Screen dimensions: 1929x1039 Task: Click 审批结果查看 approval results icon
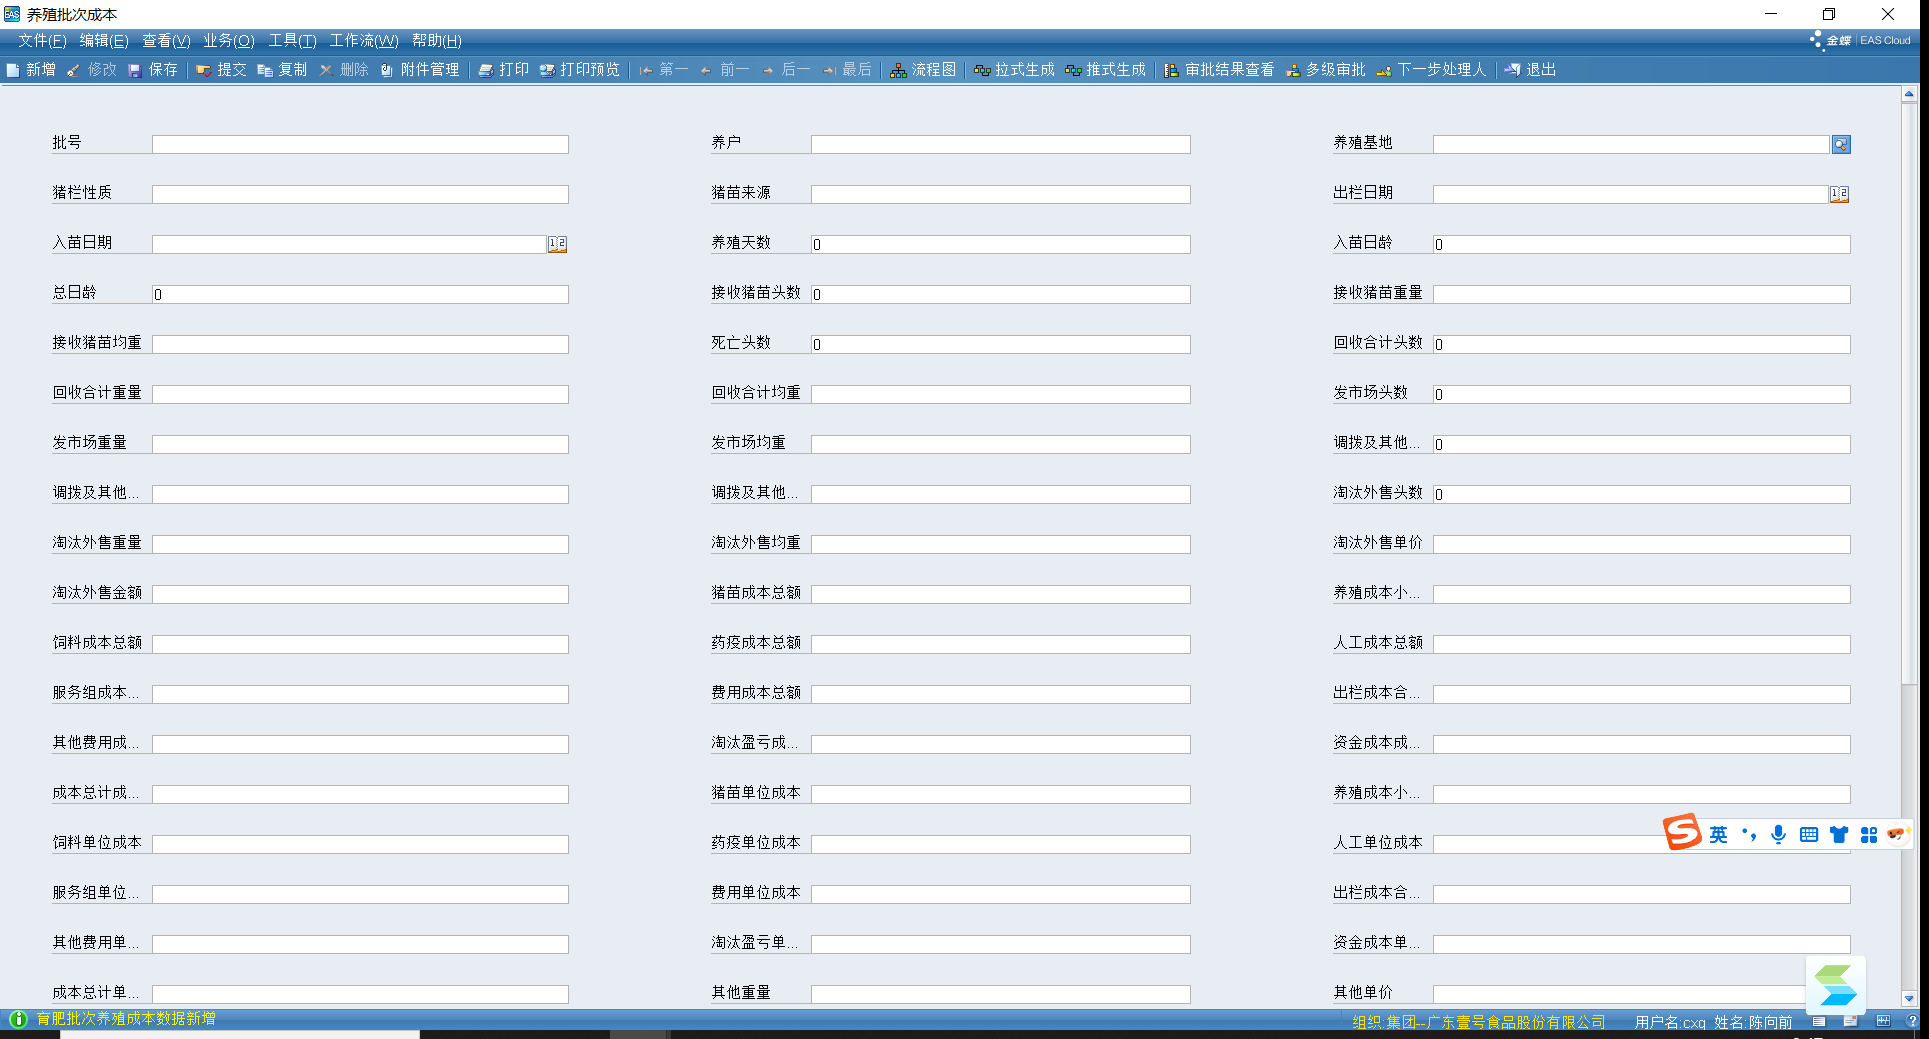(x=1171, y=70)
